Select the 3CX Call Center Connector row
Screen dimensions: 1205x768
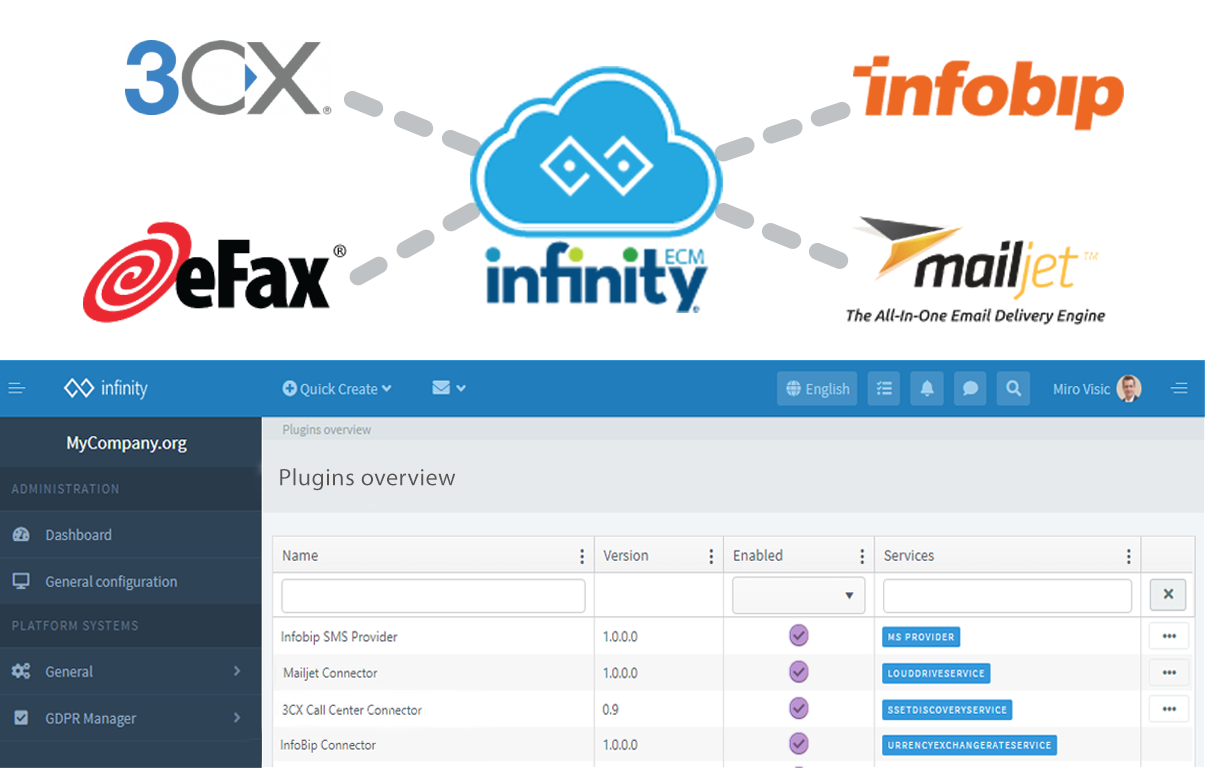click(733, 709)
